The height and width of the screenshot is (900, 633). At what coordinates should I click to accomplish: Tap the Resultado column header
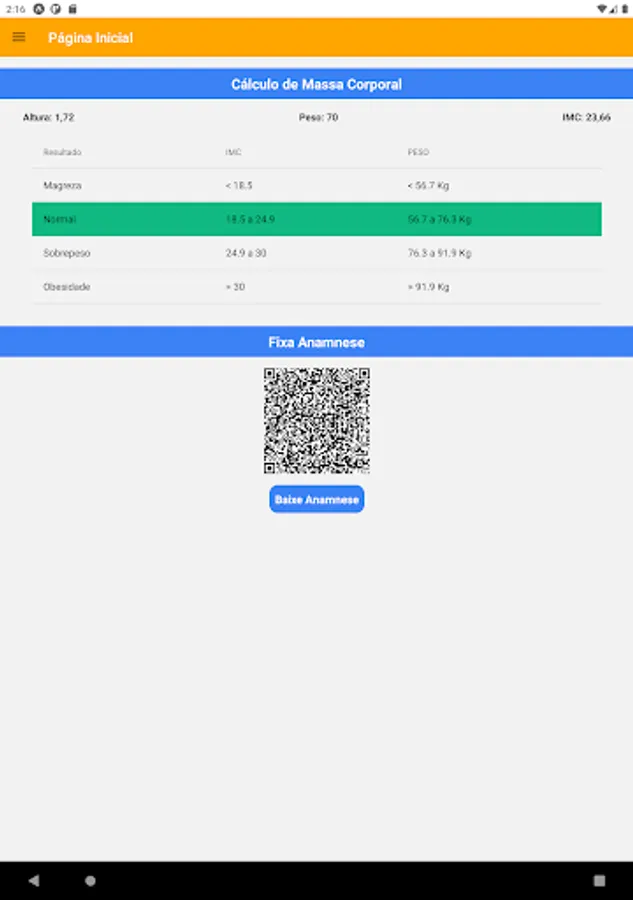point(62,152)
